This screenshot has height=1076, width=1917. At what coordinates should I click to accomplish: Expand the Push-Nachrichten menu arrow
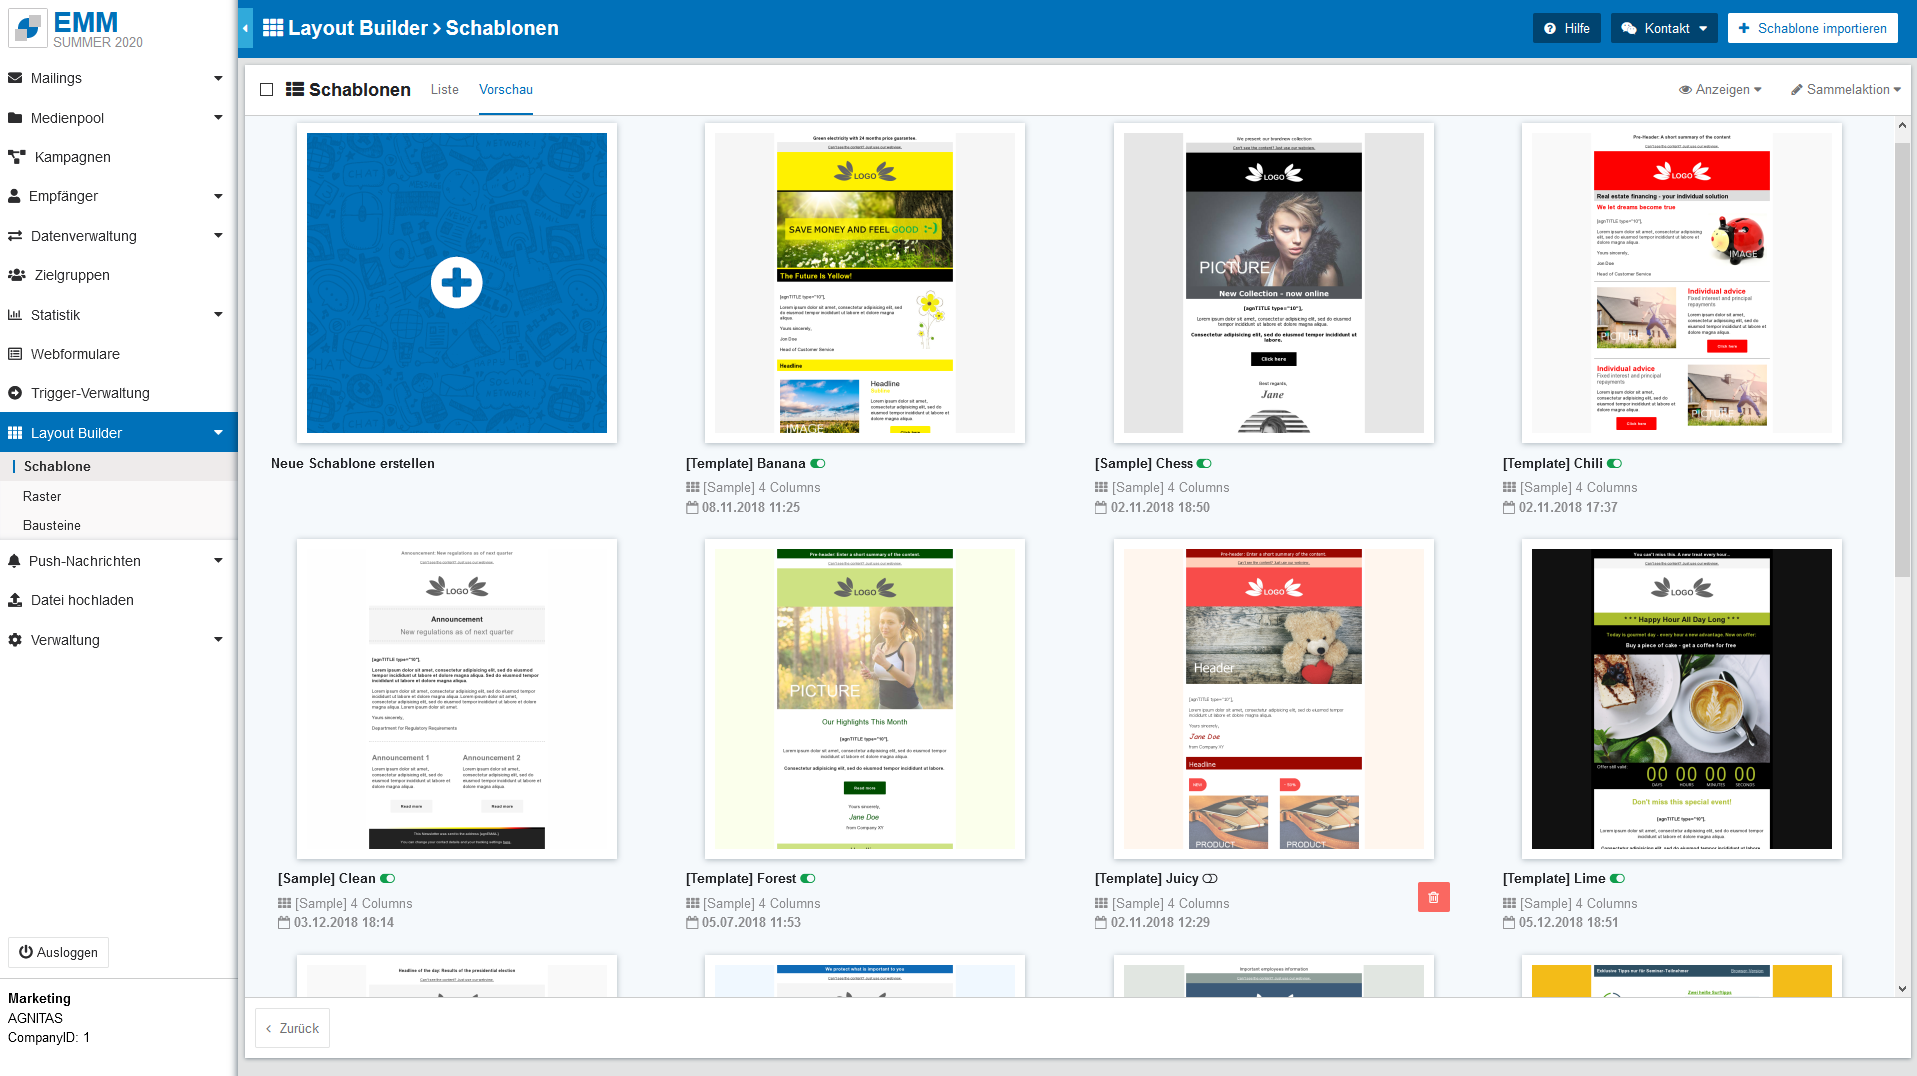point(218,561)
